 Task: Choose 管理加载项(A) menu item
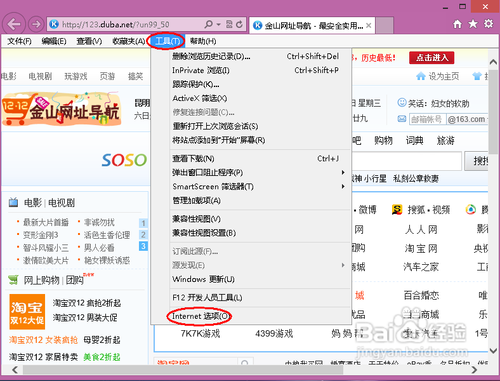click(x=251, y=201)
